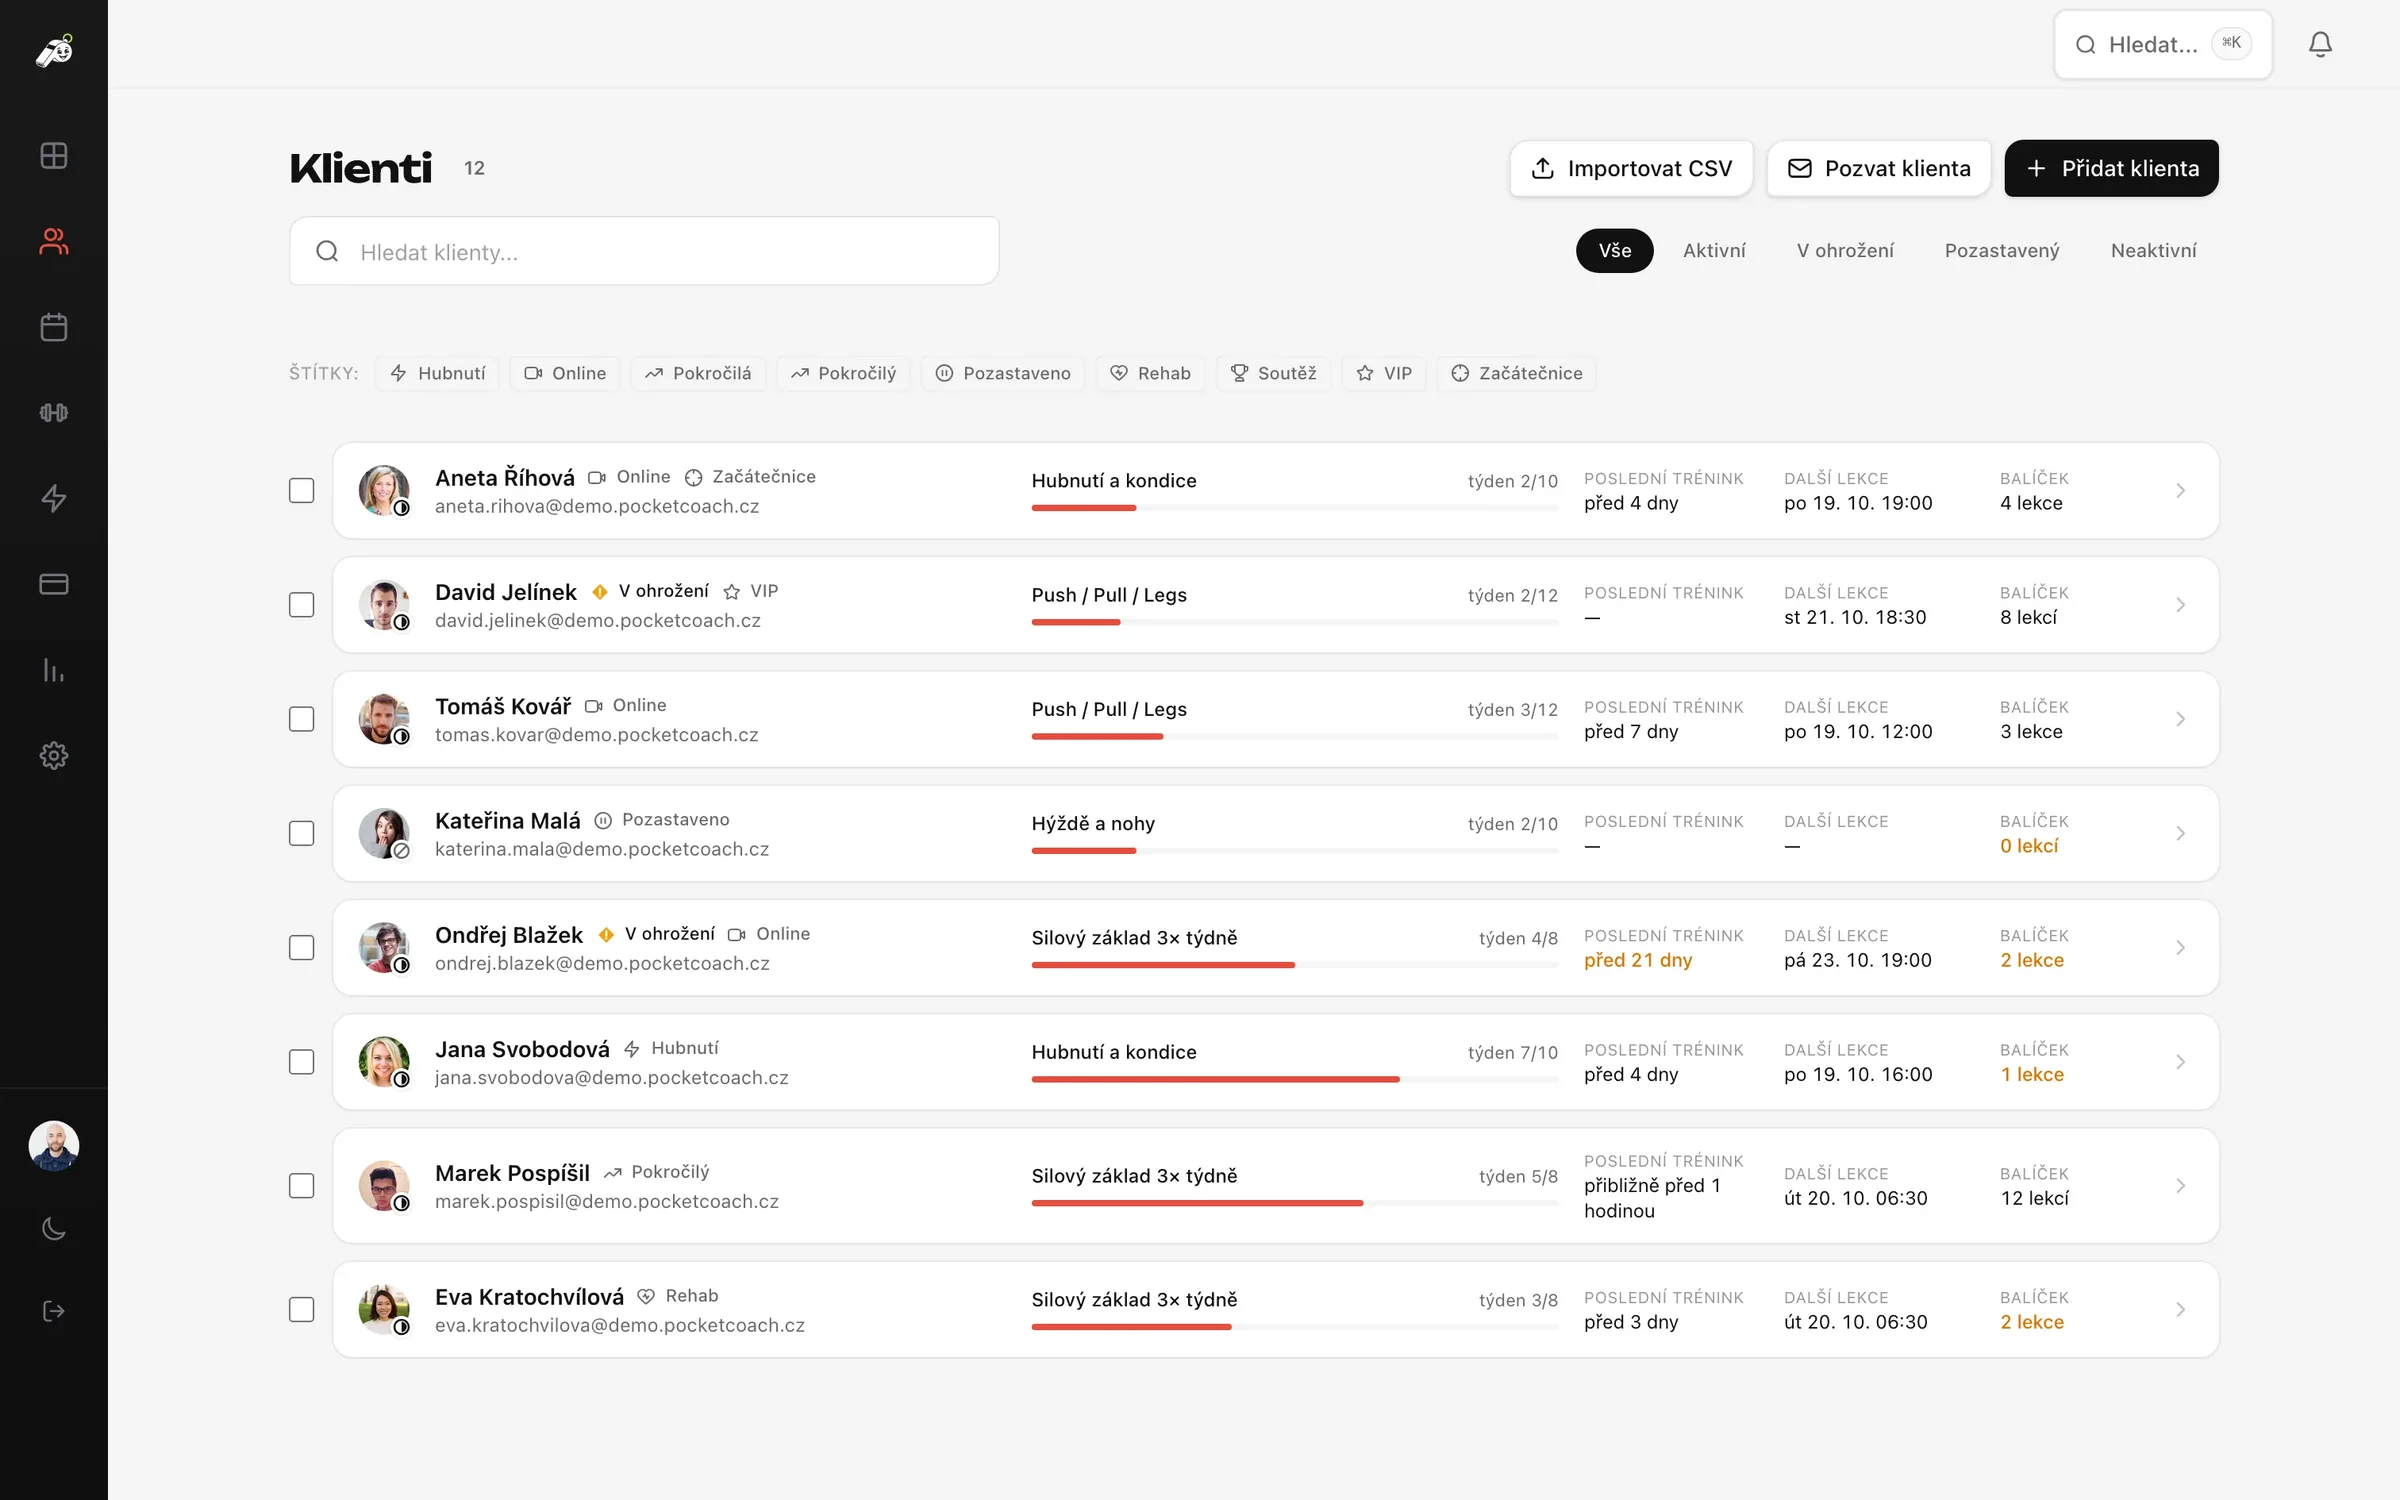This screenshot has height=1500, width=2400.
Task: Click the logout icon in sidebar
Action: pos(54,1311)
